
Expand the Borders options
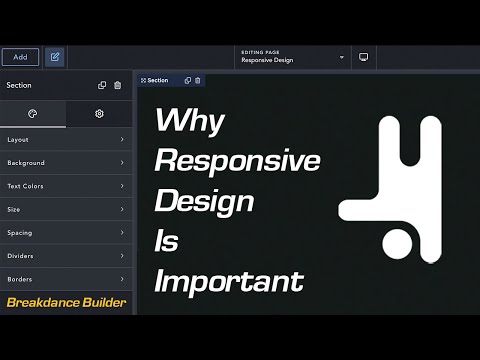[66, 279]
